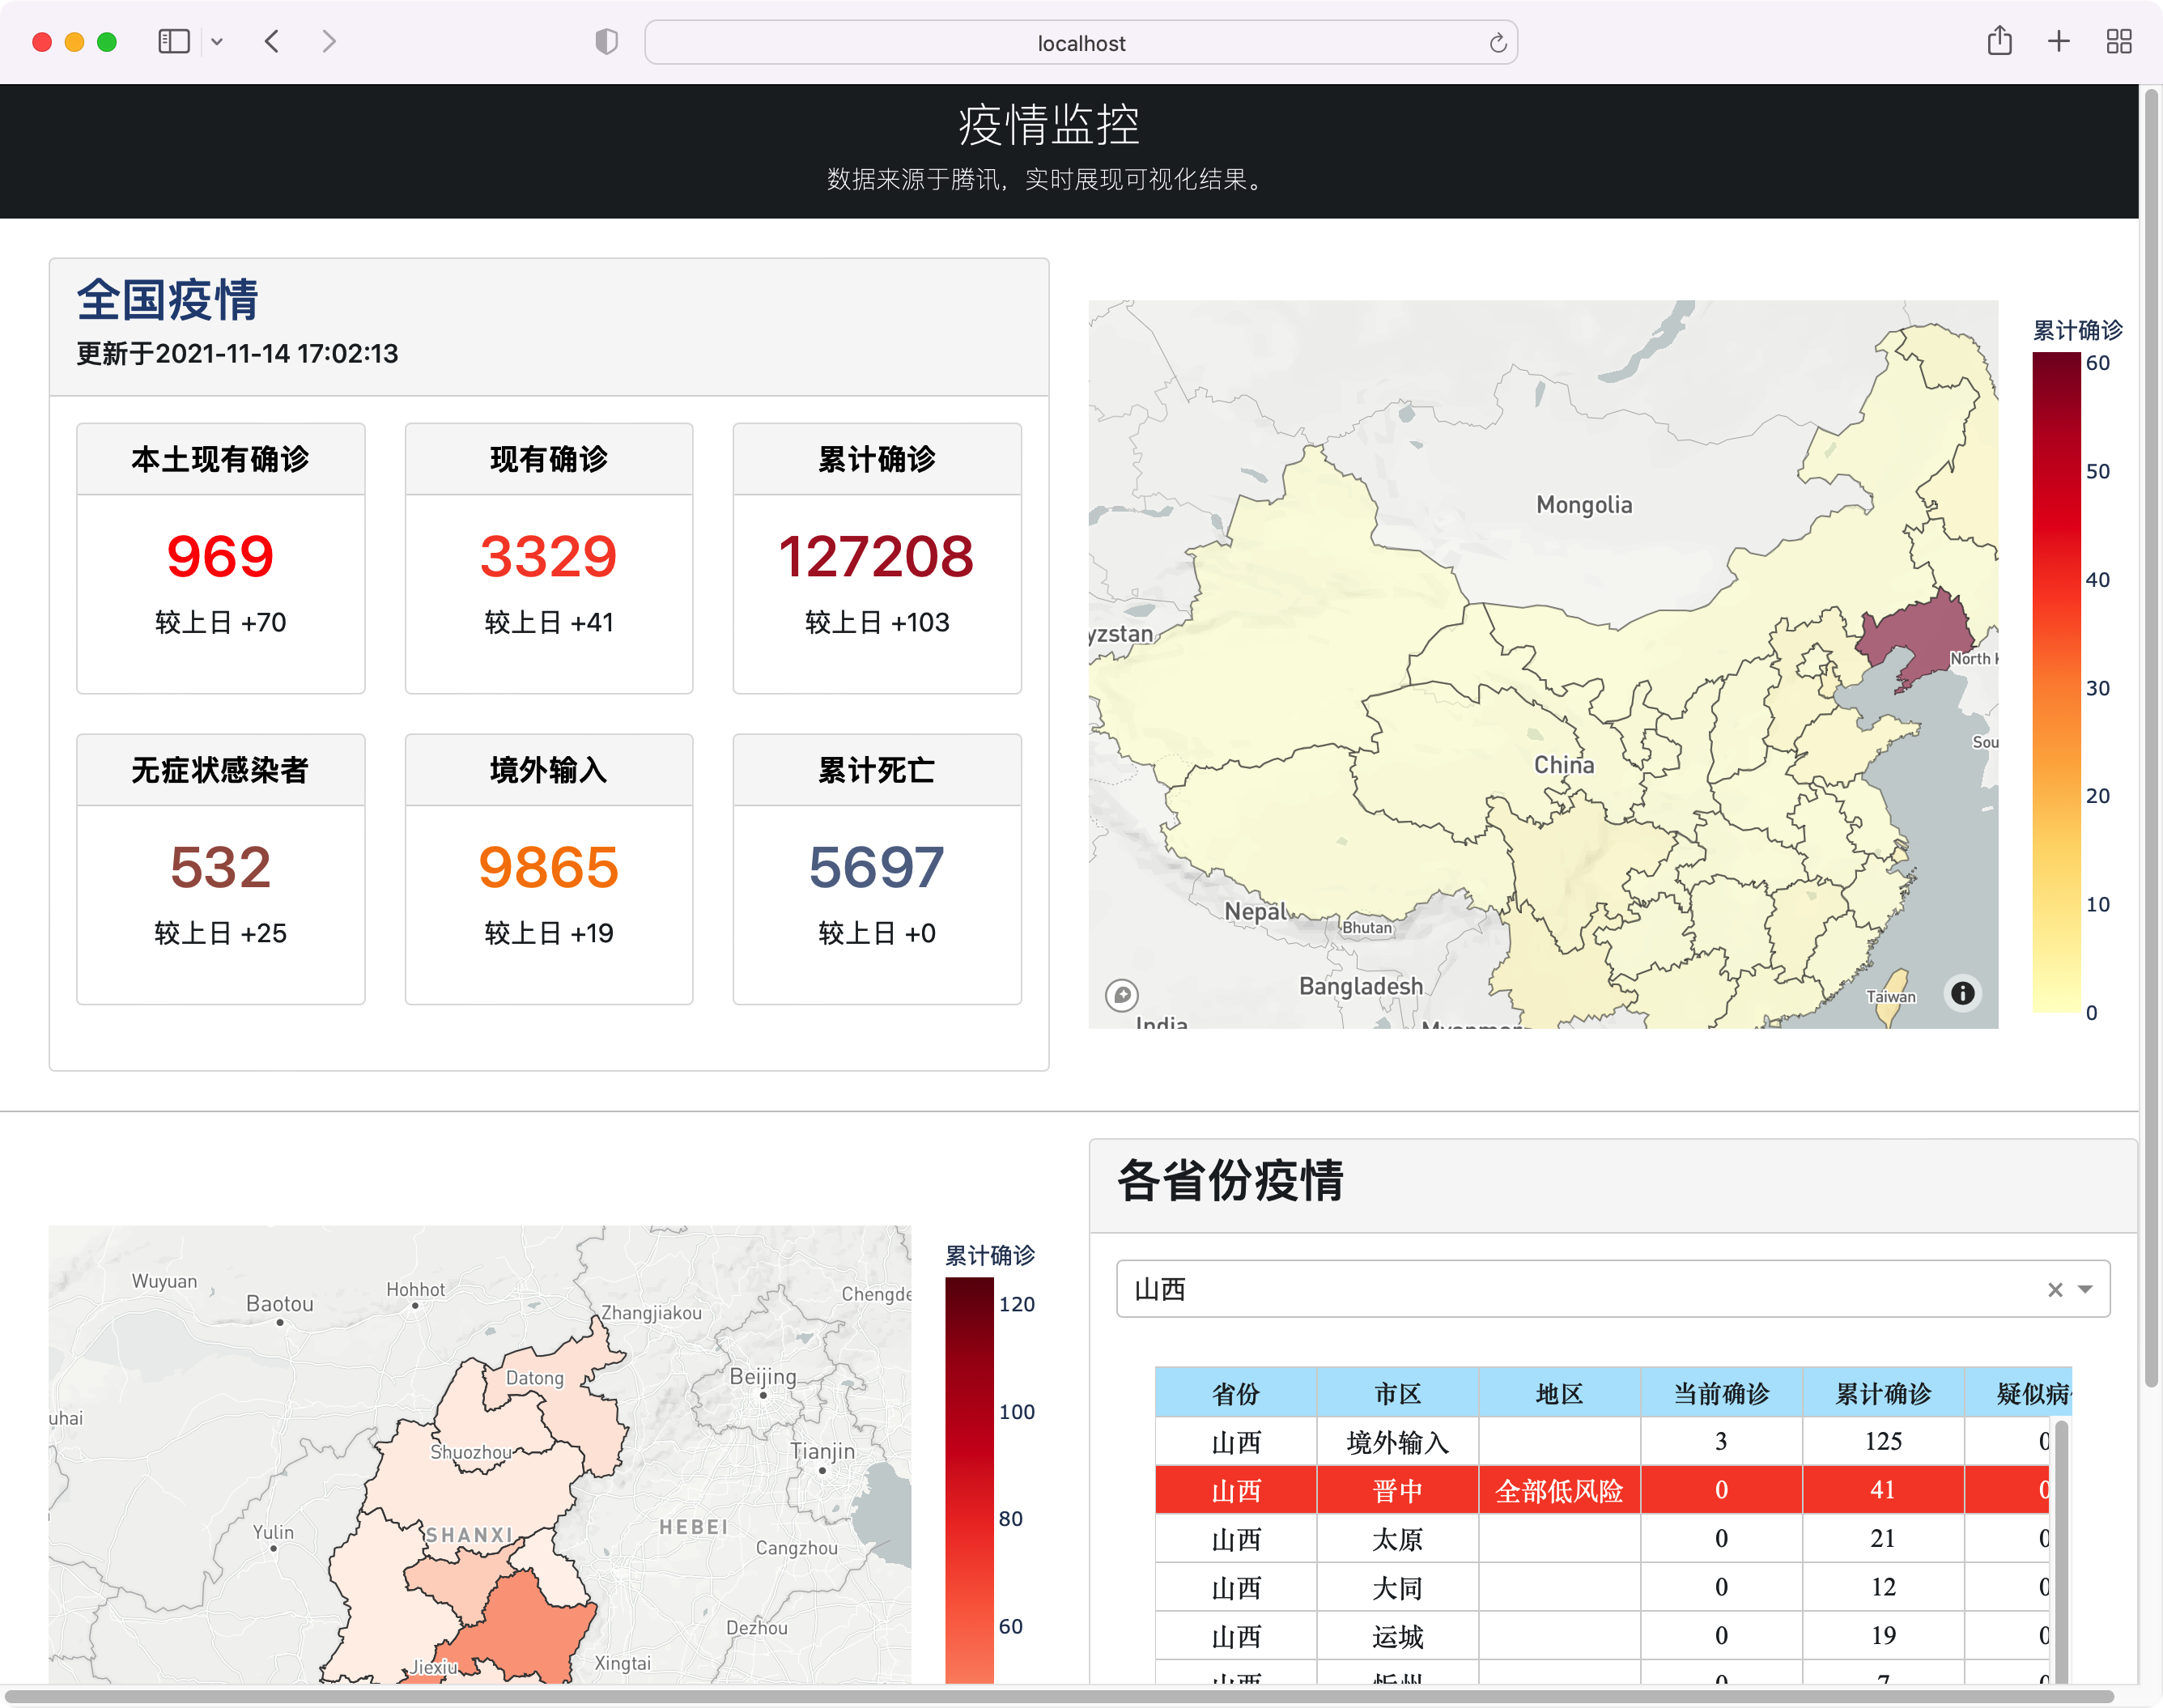Click the 太原 row in the table

point(1398,1539)
